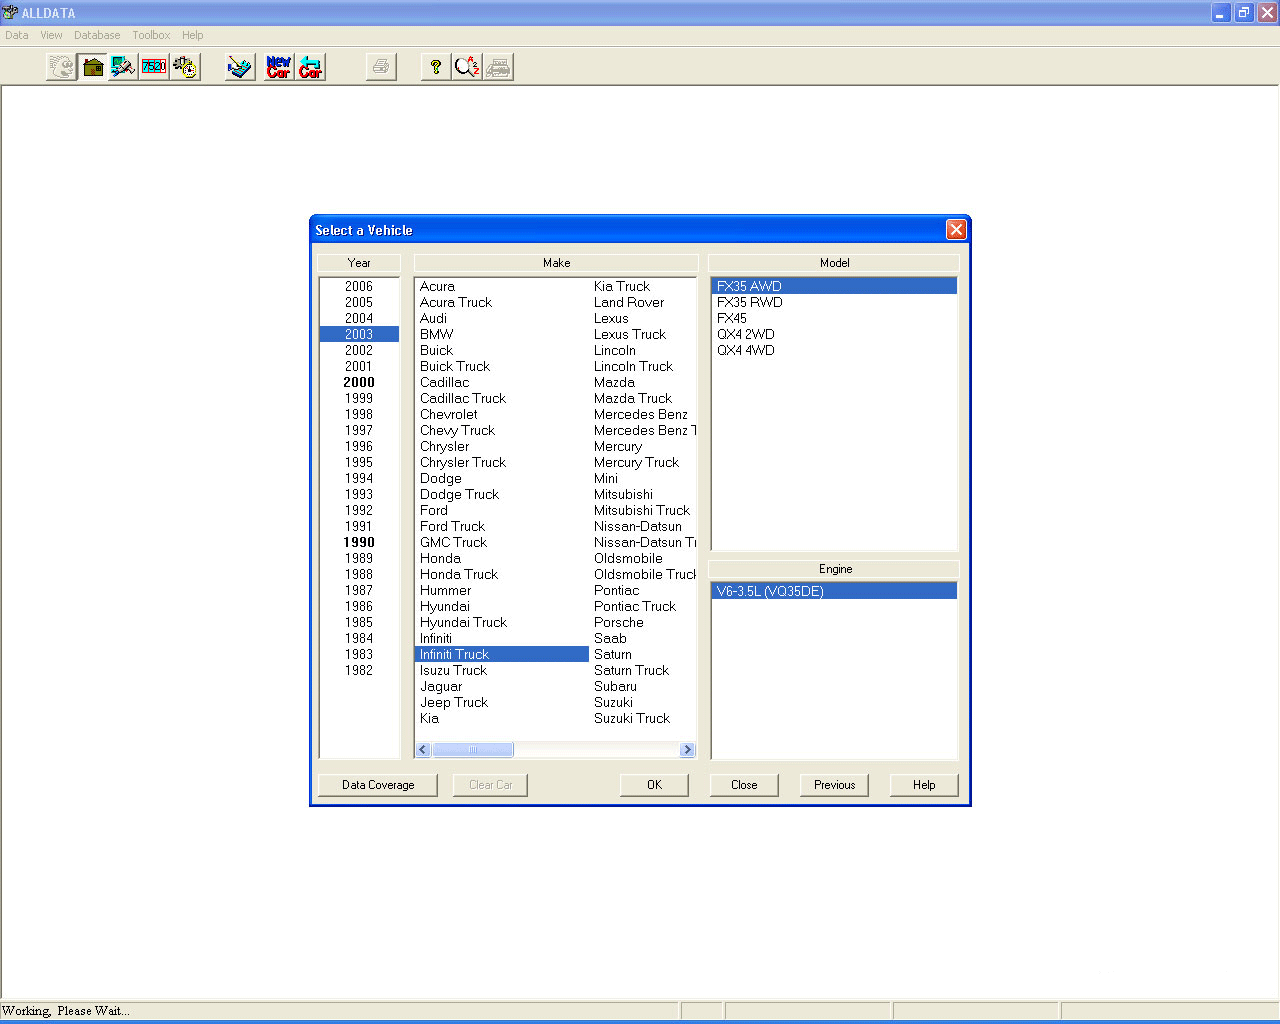Screen dimensions: 1280x1024
Task: Open the Help menu
Action: [192, 35]
